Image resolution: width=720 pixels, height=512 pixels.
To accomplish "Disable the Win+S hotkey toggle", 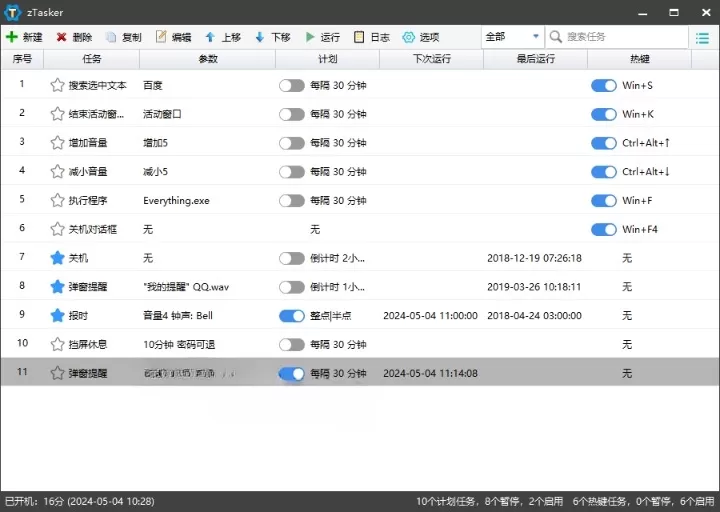I will [604, 85].
